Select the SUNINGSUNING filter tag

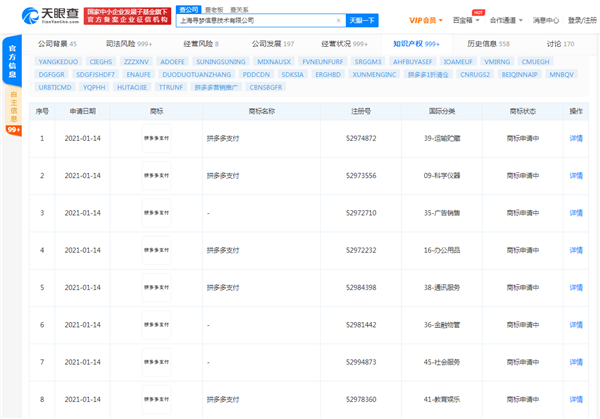[x=216, y=62]
